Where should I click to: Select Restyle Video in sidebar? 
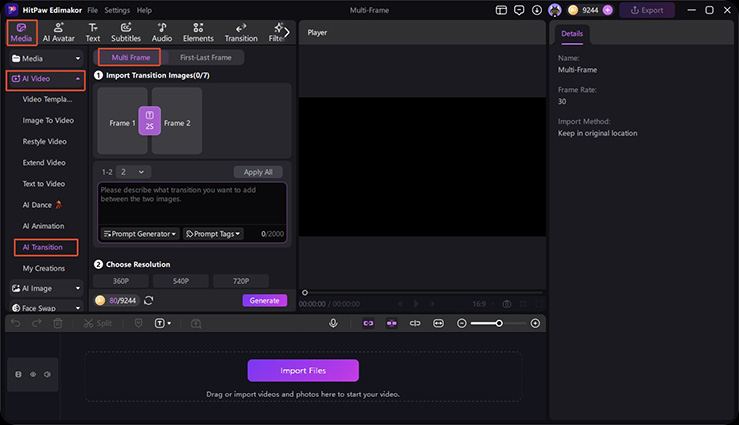pos(44,142)
